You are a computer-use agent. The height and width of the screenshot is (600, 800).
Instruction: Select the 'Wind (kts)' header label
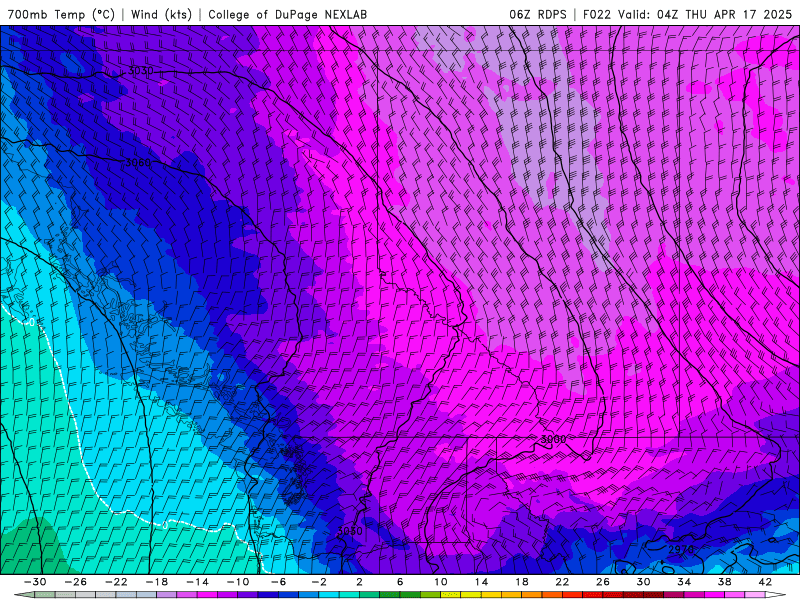pyautogui.click(x=161, y=14)
